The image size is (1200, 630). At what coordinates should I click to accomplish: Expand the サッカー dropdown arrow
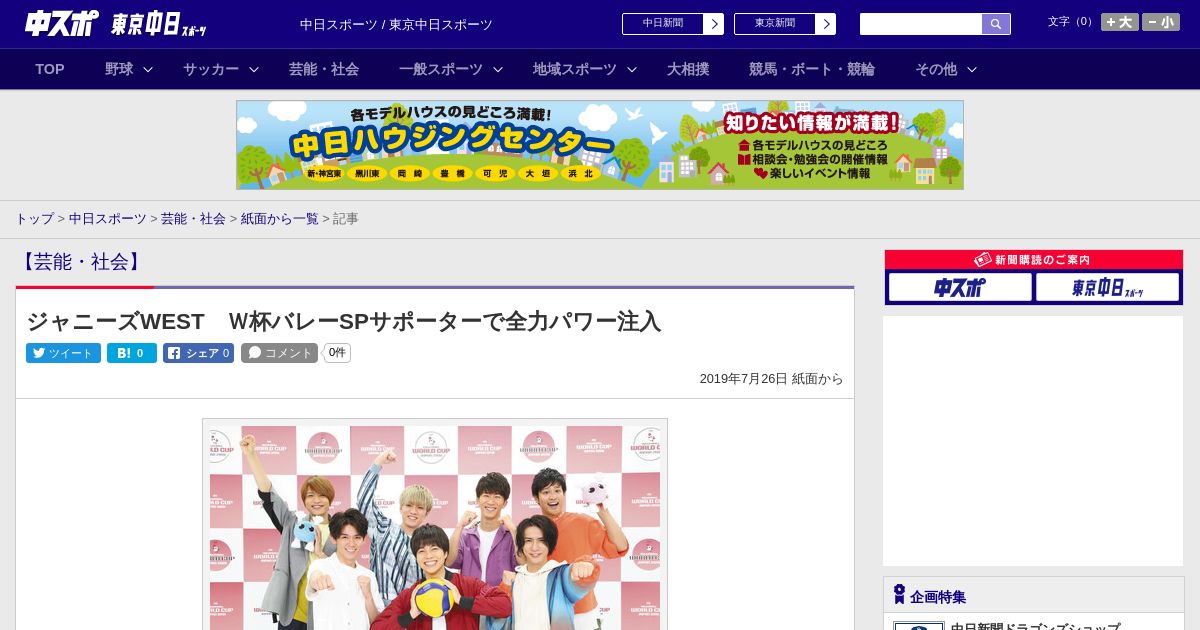point(254,69)
